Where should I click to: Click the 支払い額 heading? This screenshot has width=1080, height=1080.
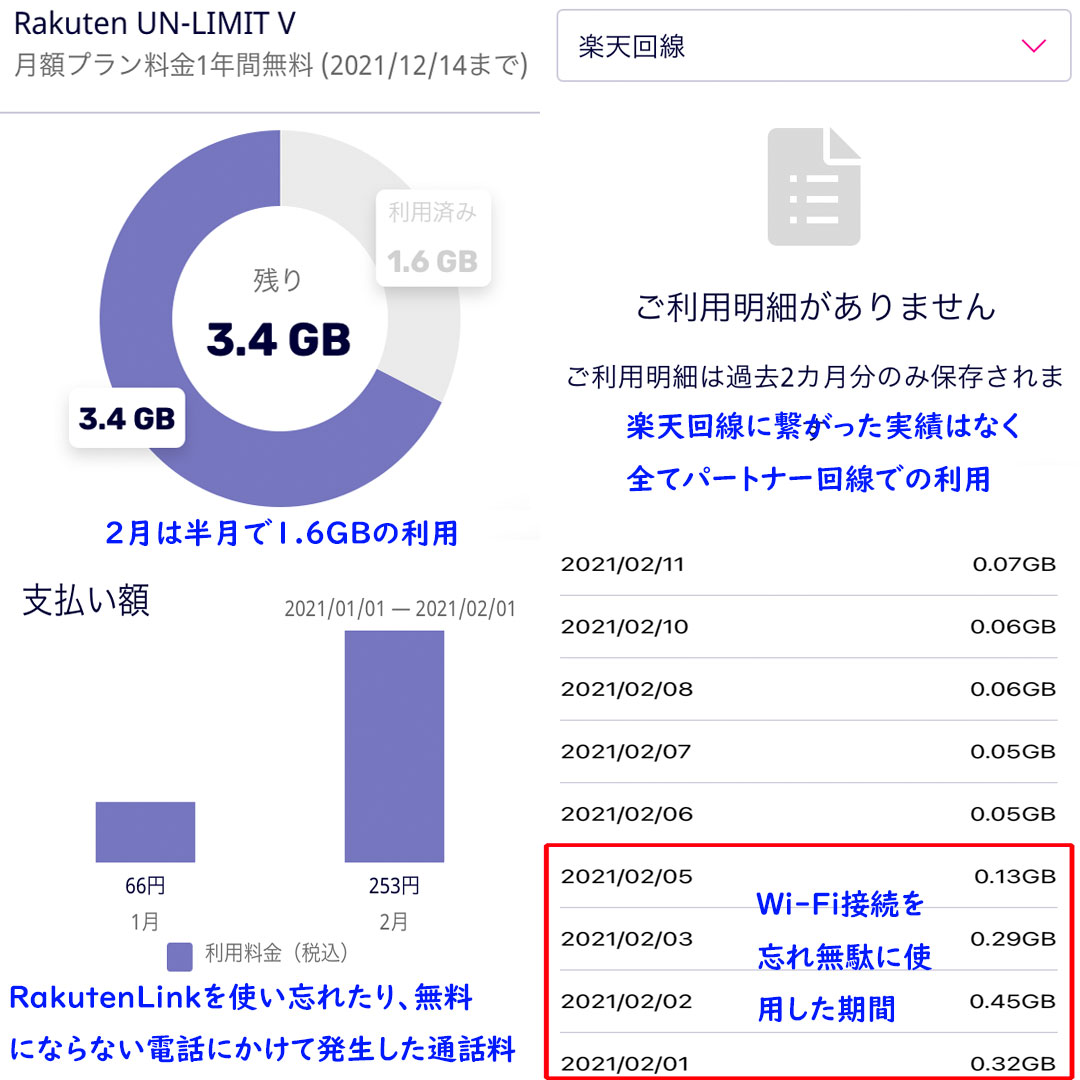click(86, 601)
